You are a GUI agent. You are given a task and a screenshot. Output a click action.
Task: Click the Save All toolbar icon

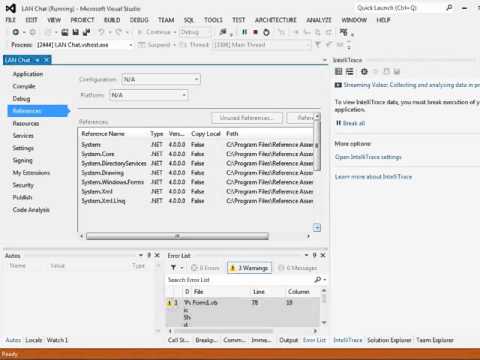coord(86,32)
